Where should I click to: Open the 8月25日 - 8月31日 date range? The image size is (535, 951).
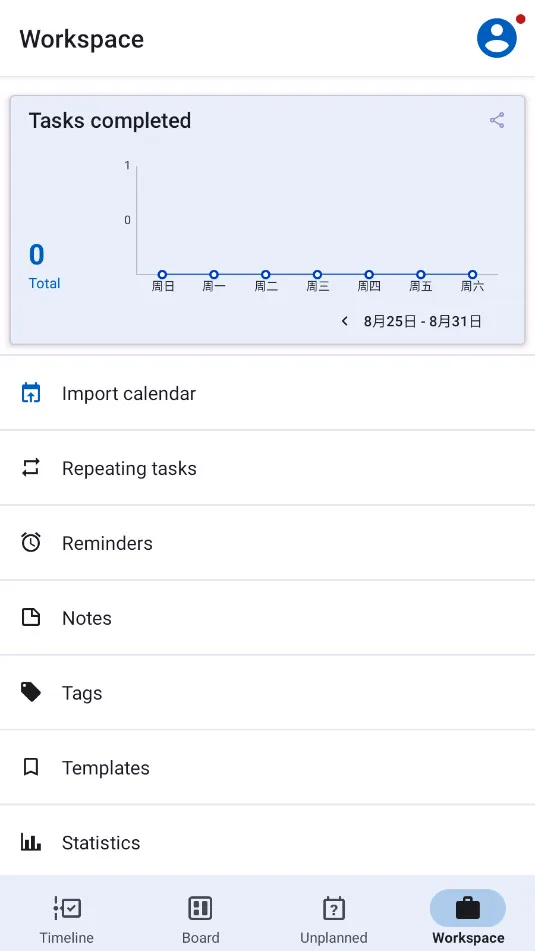click(422, 321)
